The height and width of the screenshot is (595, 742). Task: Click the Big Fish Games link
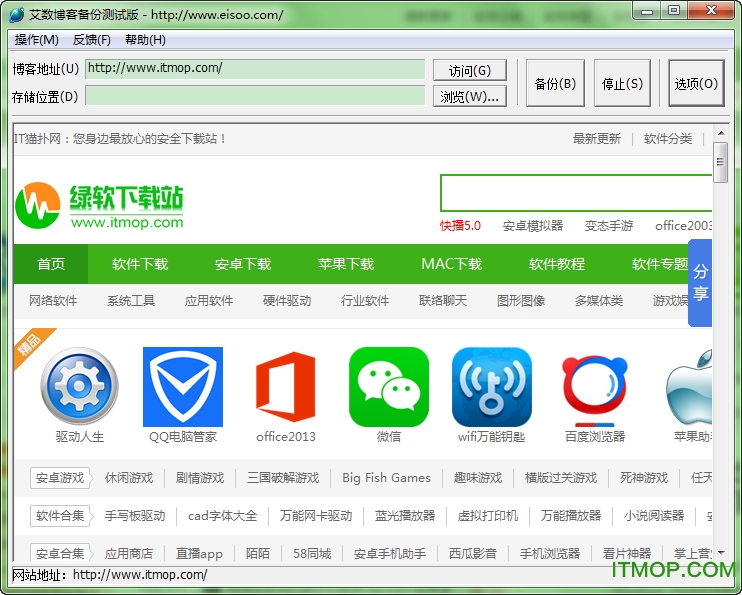tap(386, 478)
